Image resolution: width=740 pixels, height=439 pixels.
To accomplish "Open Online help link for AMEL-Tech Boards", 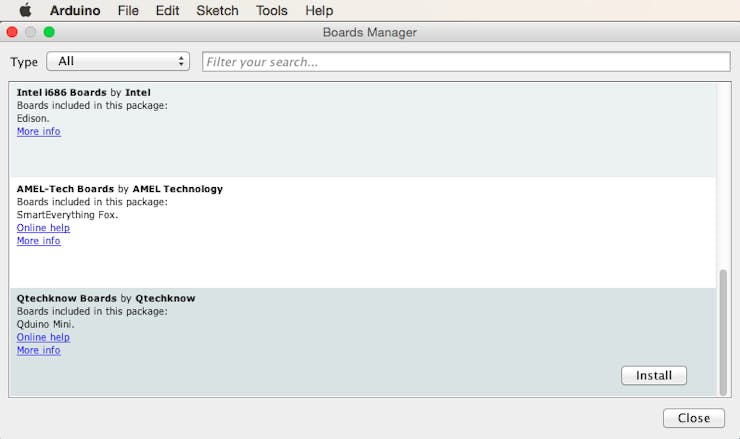I will 43,228.
